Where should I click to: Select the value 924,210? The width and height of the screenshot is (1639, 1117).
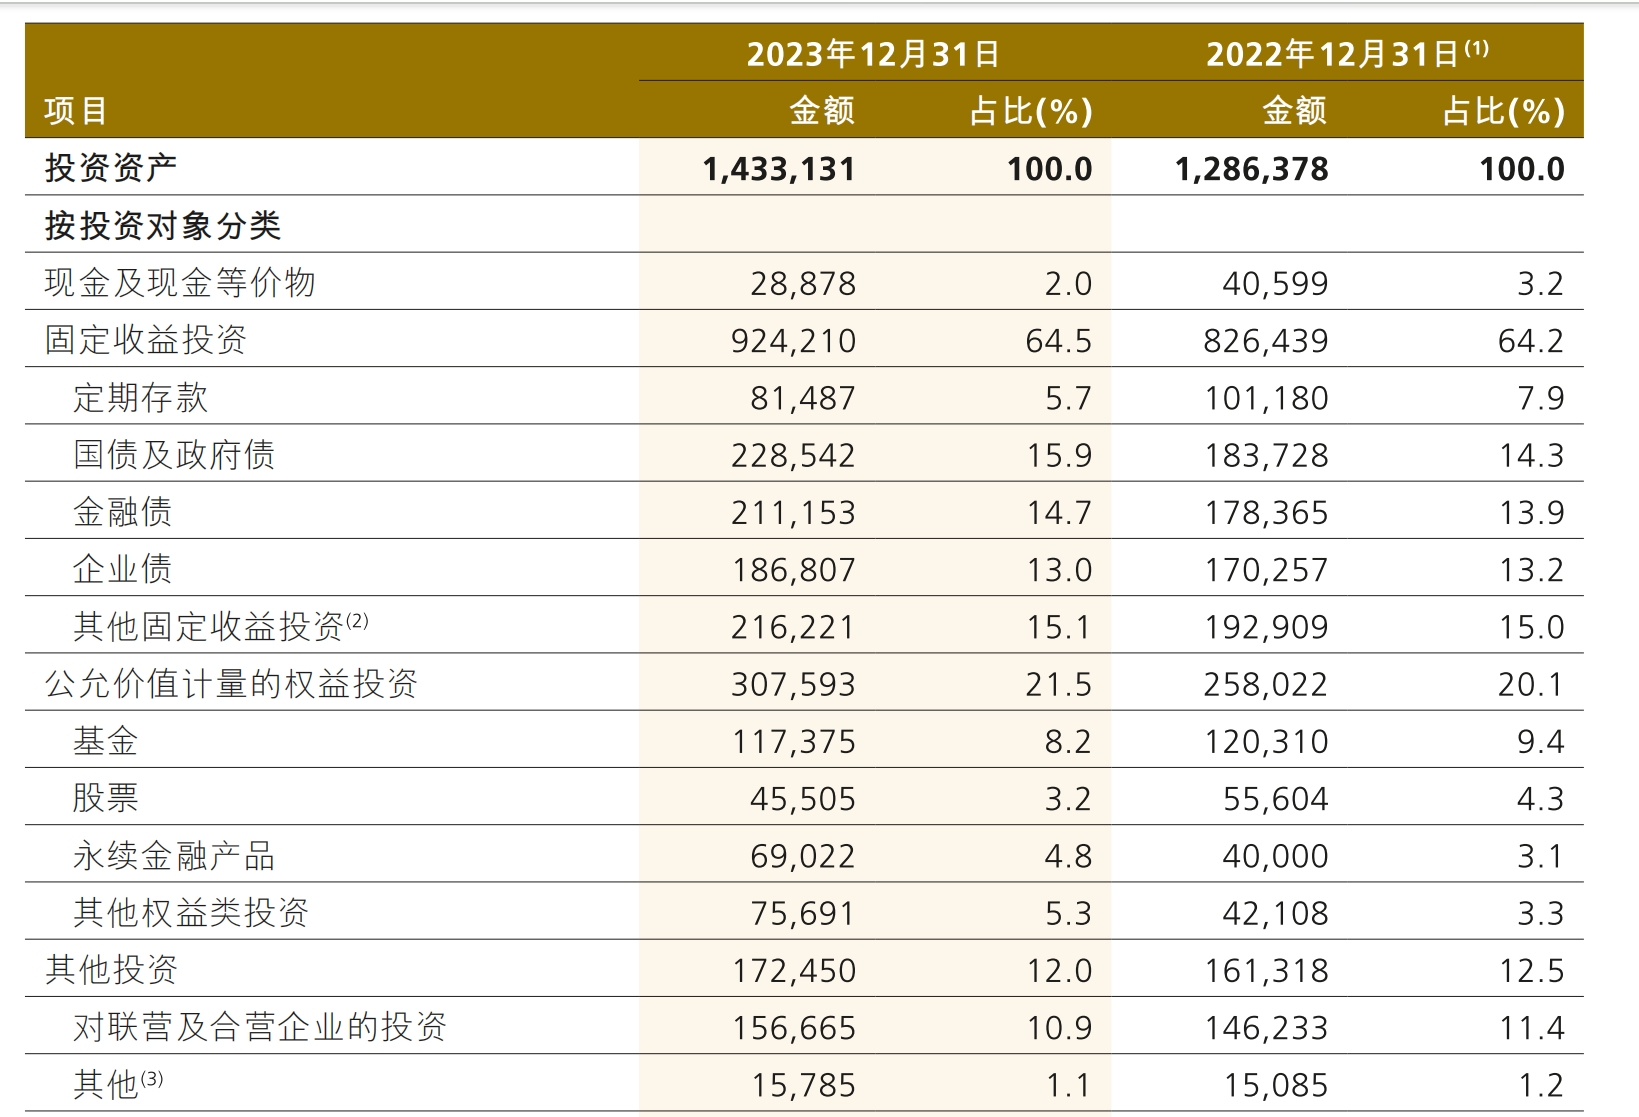[x=793, y=341]
